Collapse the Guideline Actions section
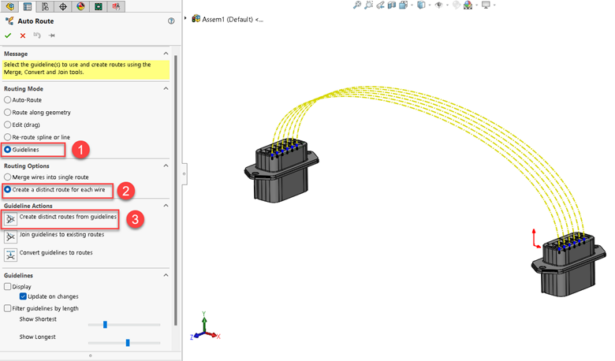The height and width of the screenshot is (361, 615). tap(166, 206)
